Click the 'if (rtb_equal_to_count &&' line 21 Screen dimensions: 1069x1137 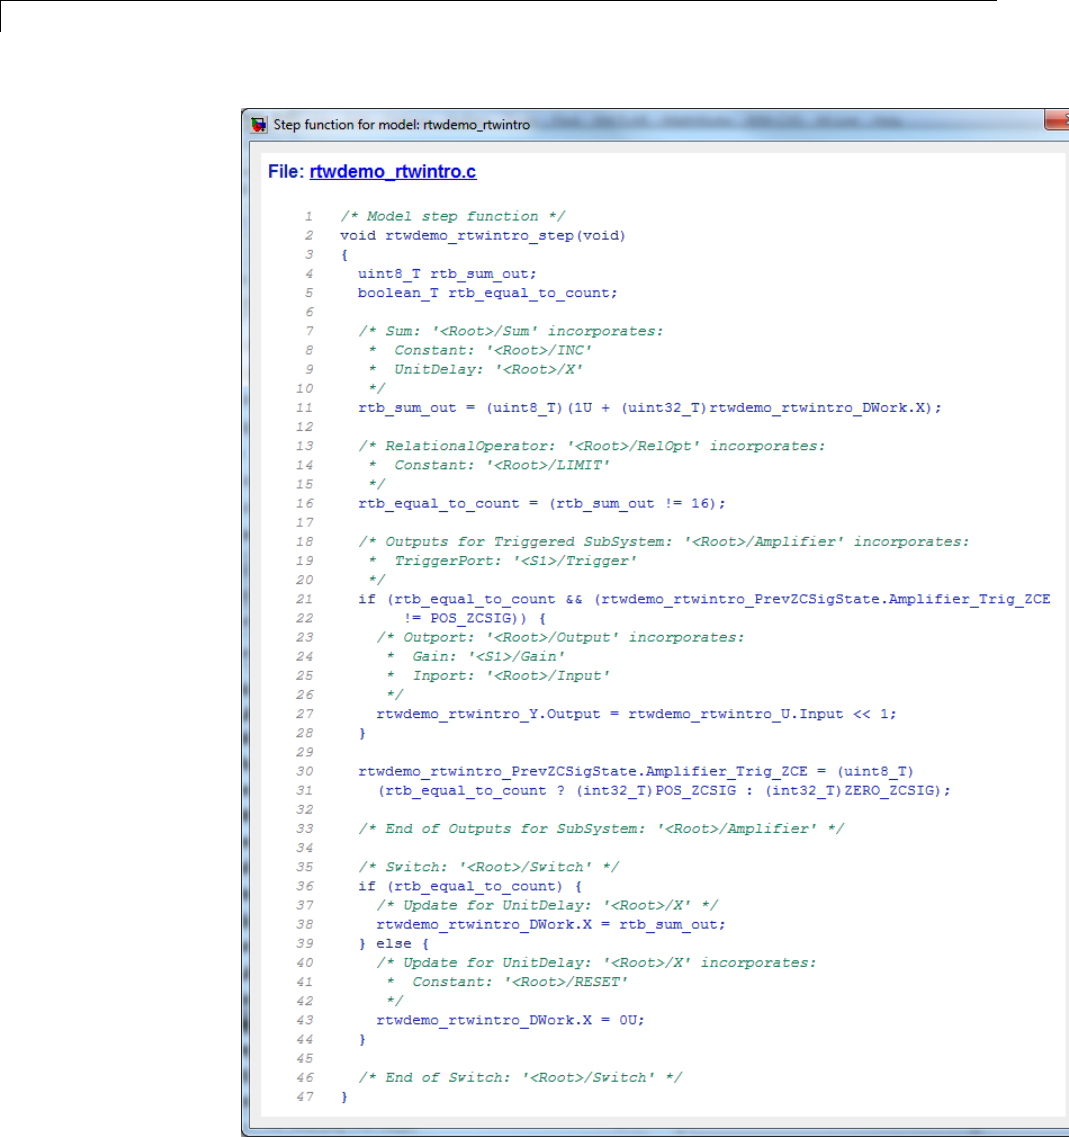point(703,599)
